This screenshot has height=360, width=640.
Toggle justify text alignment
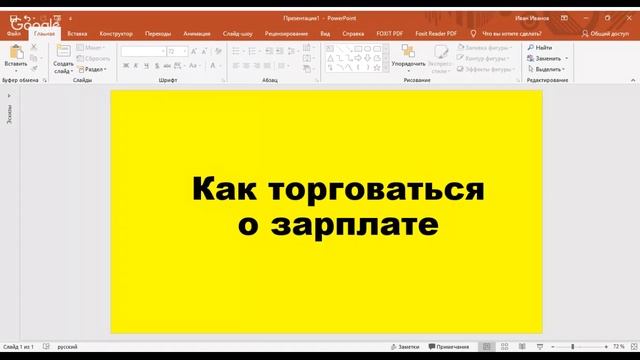[267, 66]
